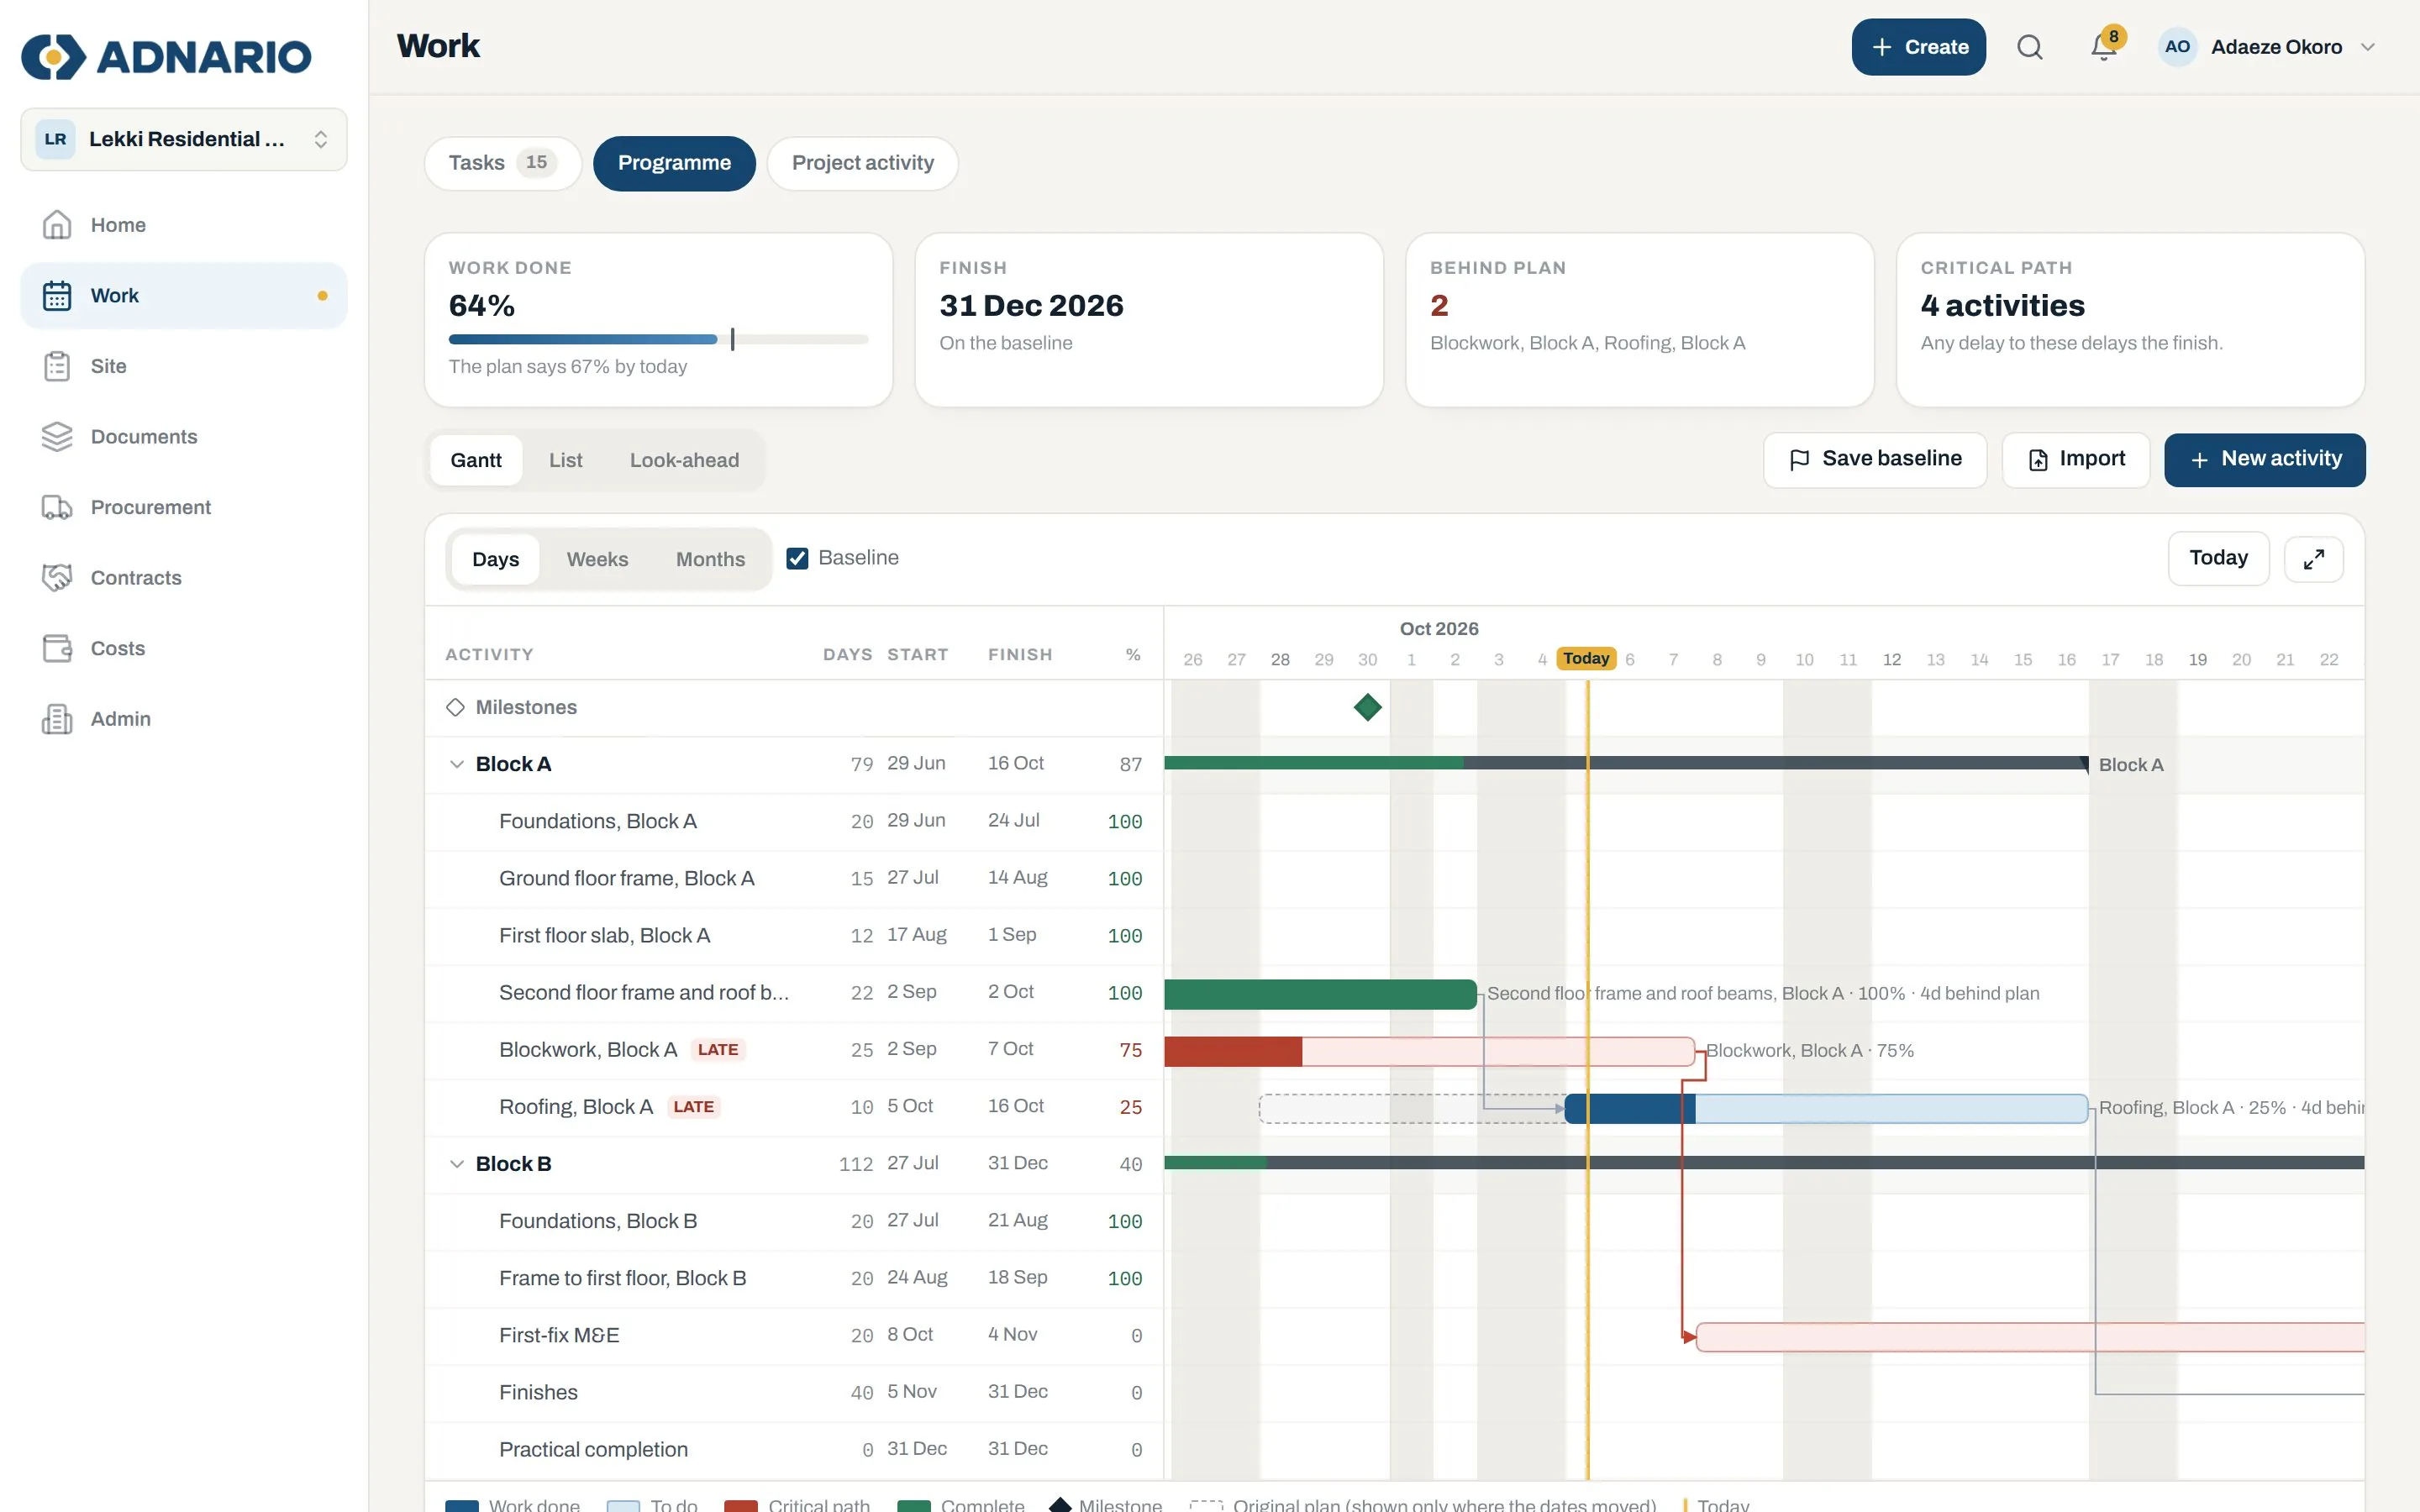Select the Frame to first floor, Block B row

794,1279
